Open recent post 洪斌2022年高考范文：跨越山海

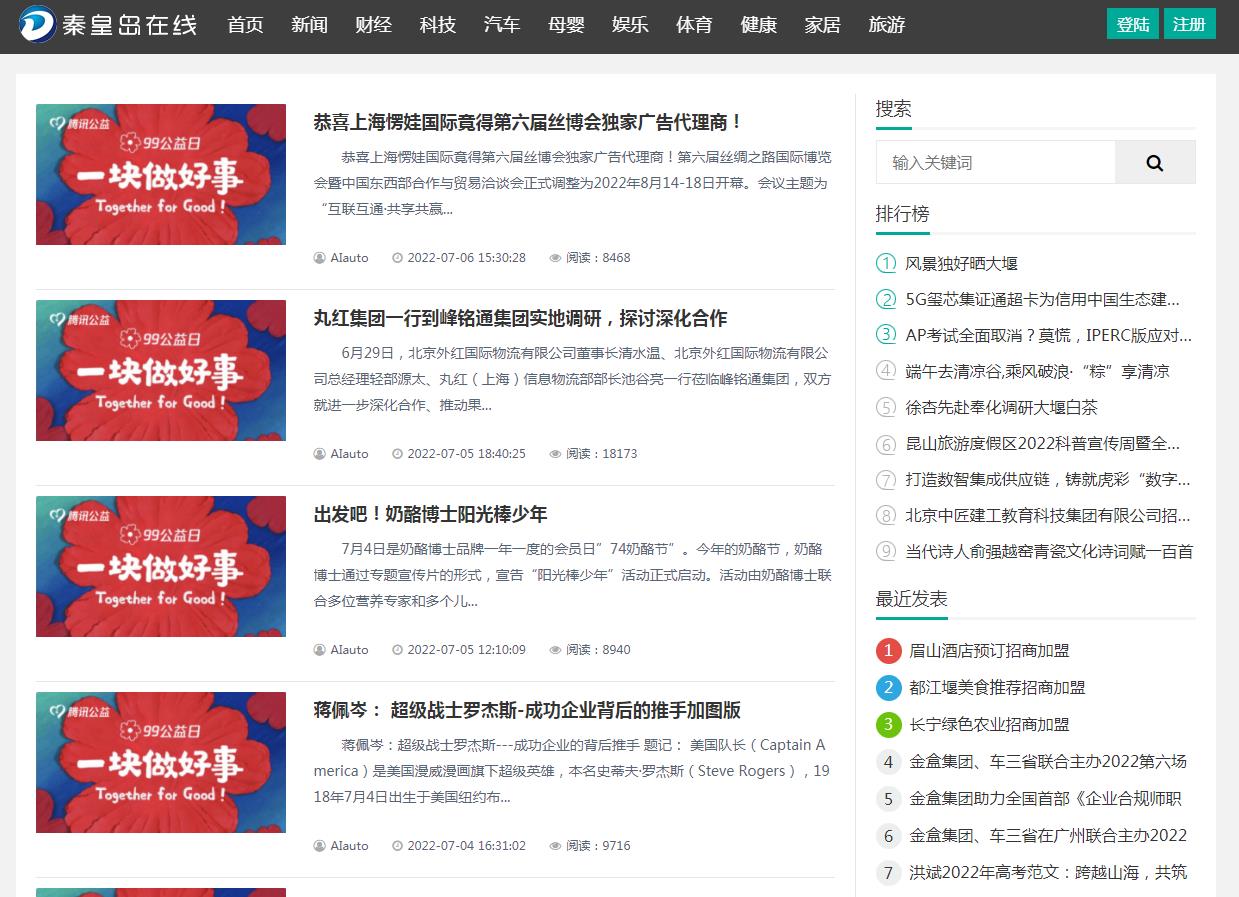[1049, 873]
